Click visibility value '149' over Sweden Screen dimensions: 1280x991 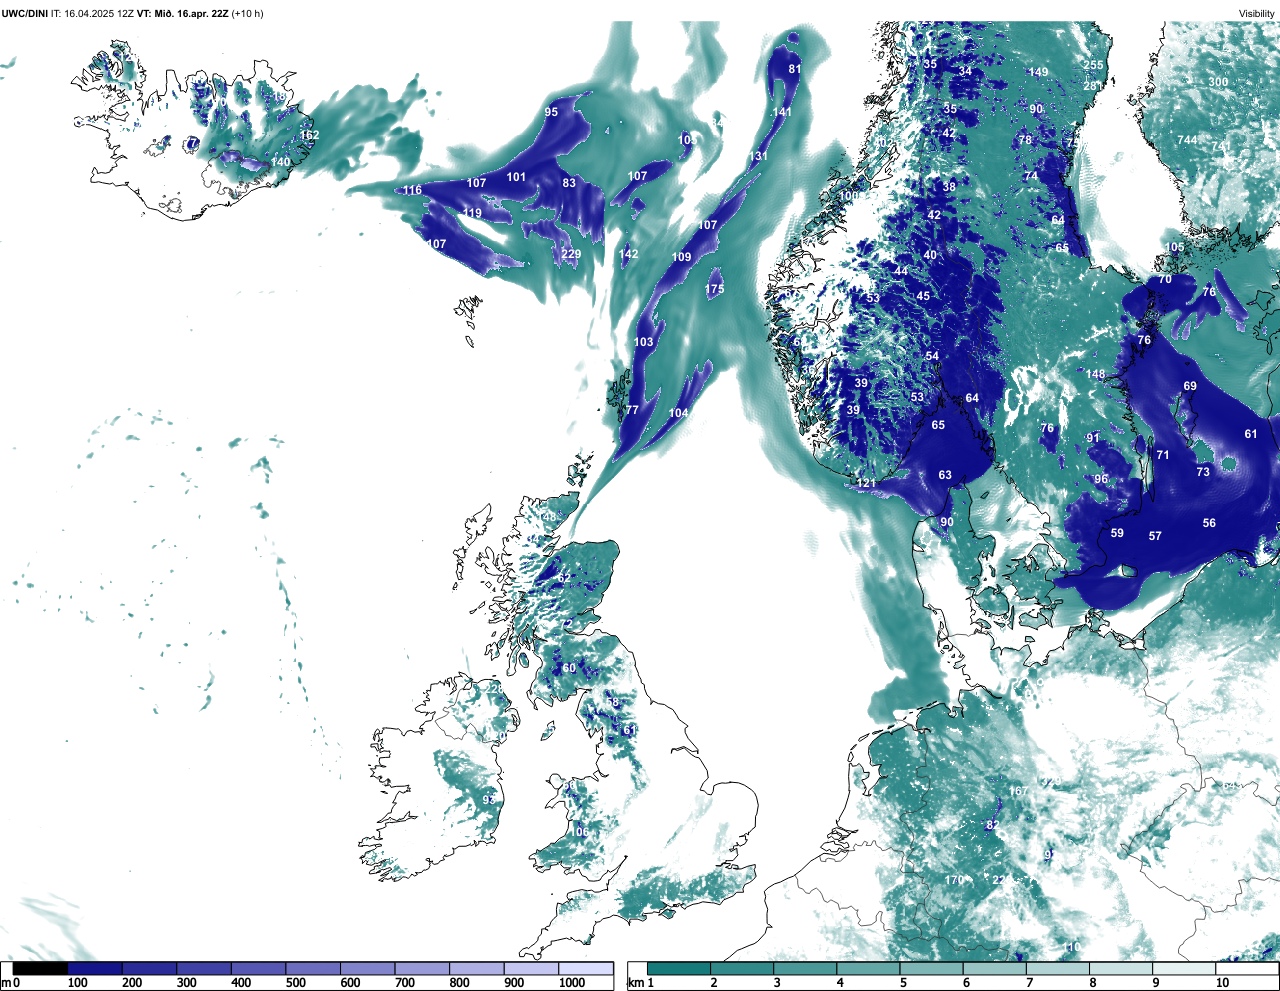(1039, 72)
